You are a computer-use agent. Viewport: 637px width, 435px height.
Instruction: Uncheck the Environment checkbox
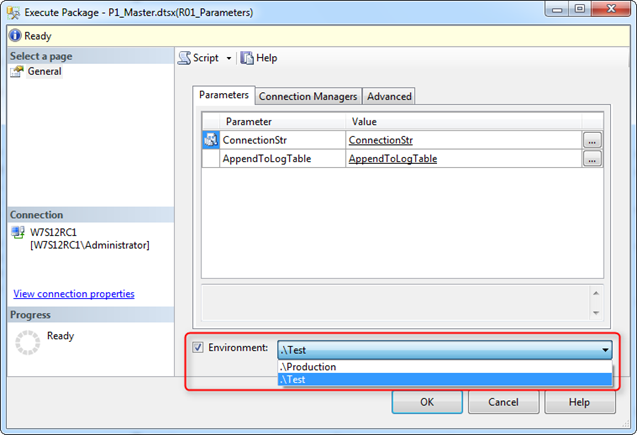click(x=196, y=348)
